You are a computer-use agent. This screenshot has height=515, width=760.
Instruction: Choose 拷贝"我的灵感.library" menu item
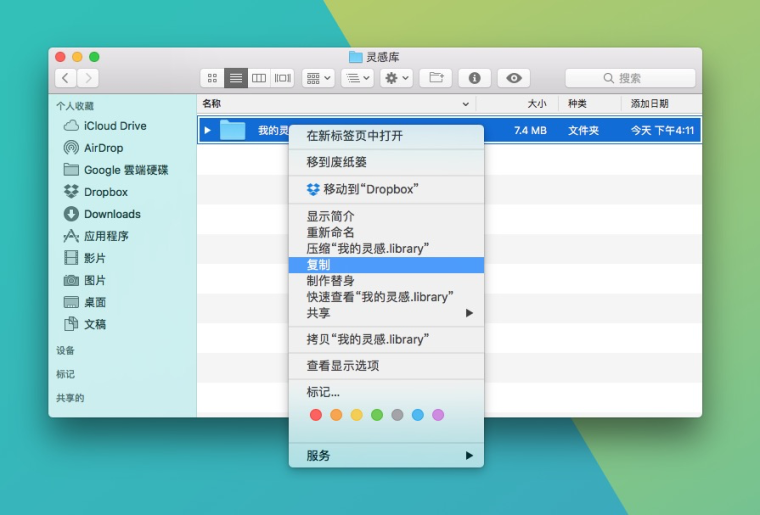(x=386, y=340)
